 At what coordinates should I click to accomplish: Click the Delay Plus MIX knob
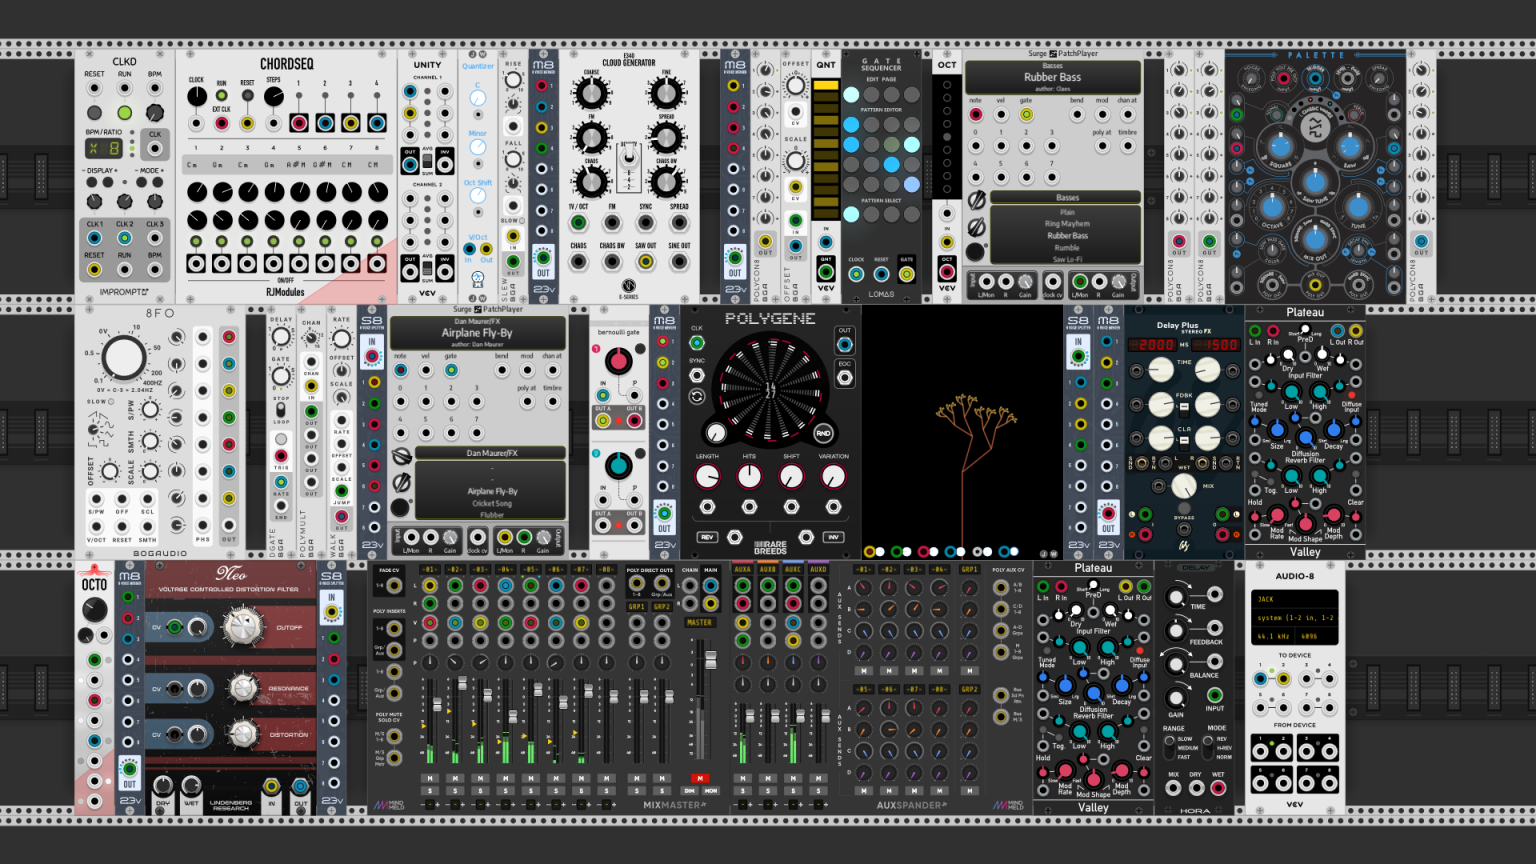pos(1184,486)
